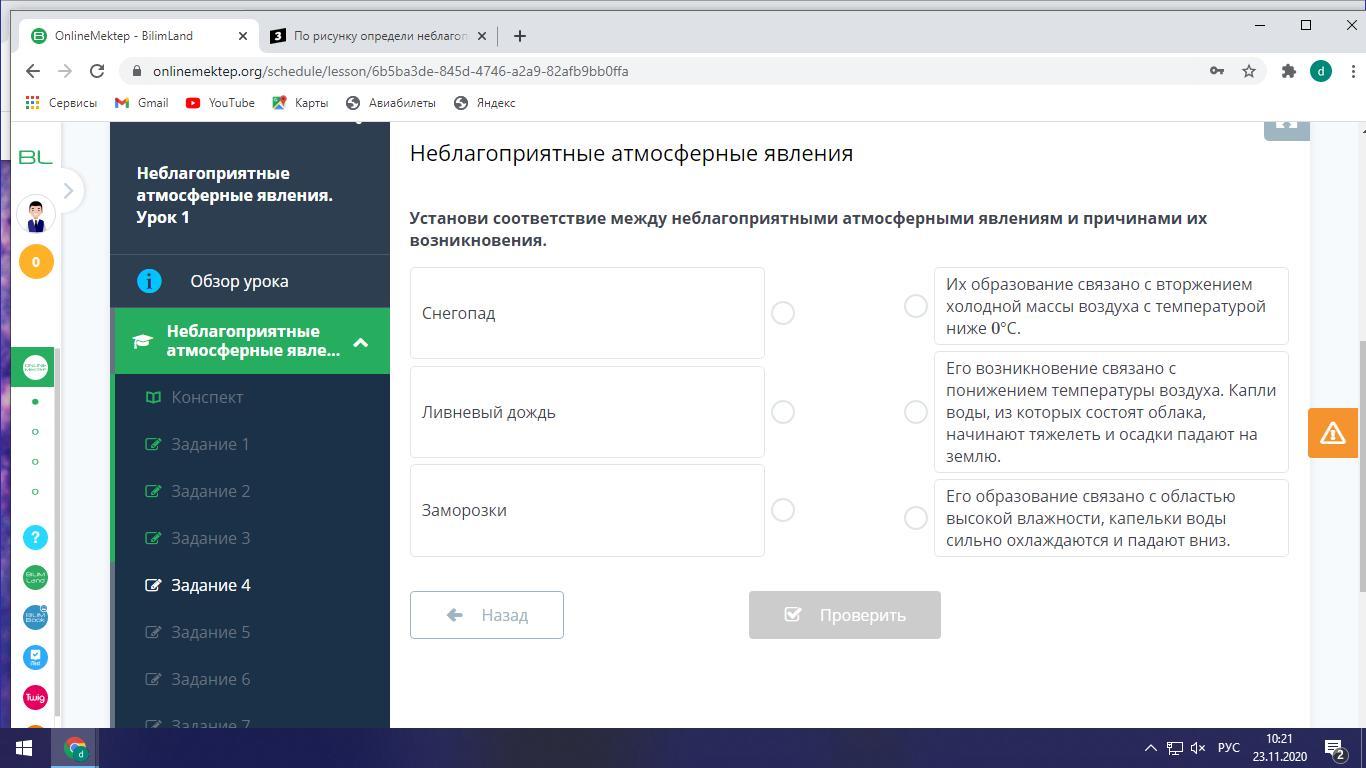The width and height of the screenshot is (1366, 768).
Task: Bookmark page with the star icon
Action: pos(1248,71)
